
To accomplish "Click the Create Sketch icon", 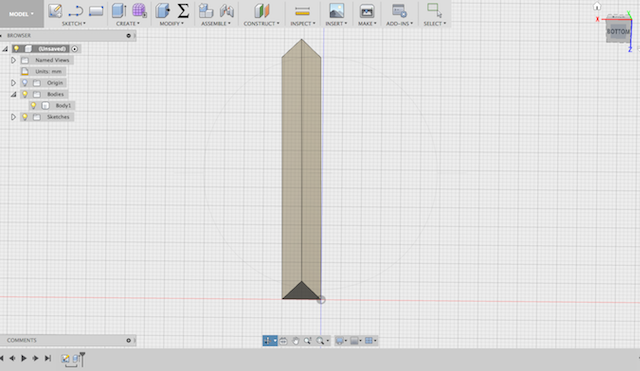I will [55, 11].
